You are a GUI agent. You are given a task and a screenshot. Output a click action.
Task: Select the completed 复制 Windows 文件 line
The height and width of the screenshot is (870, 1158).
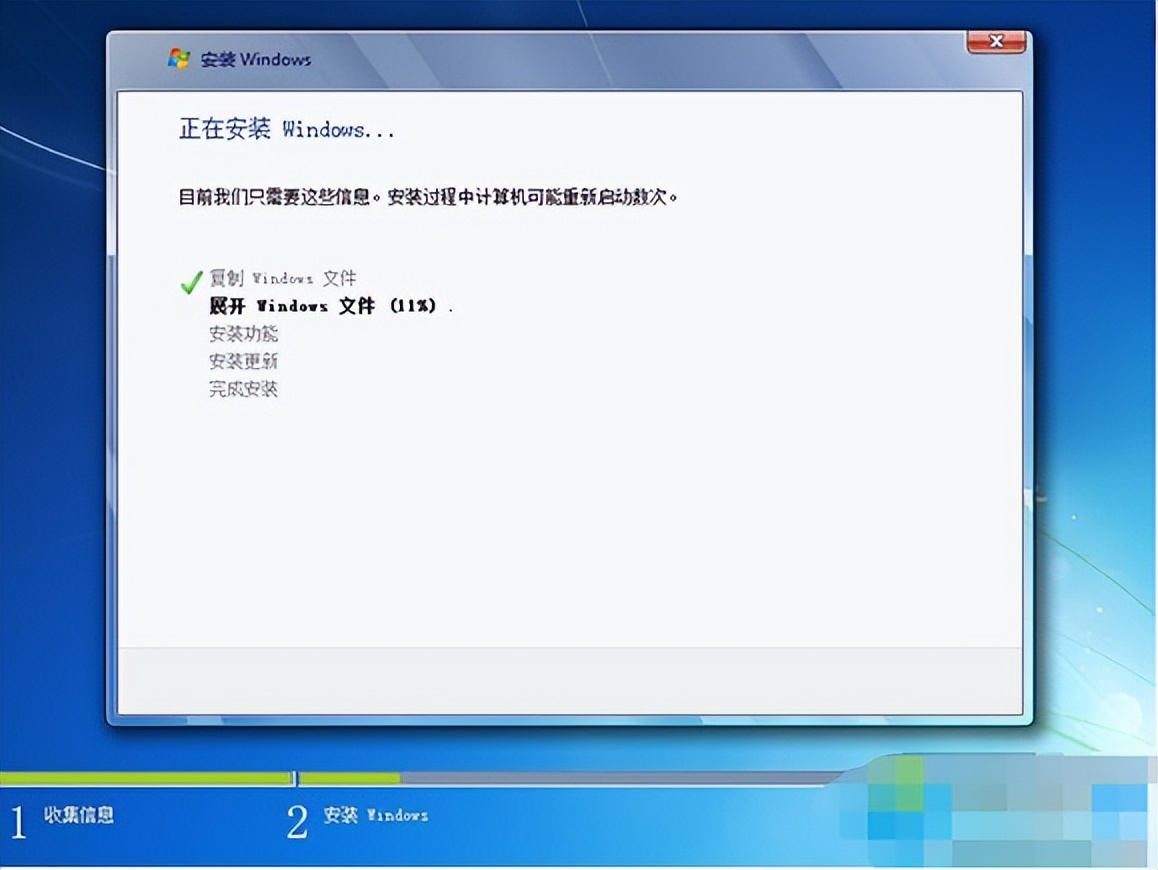pyautogui.click(x=281, y=279)
